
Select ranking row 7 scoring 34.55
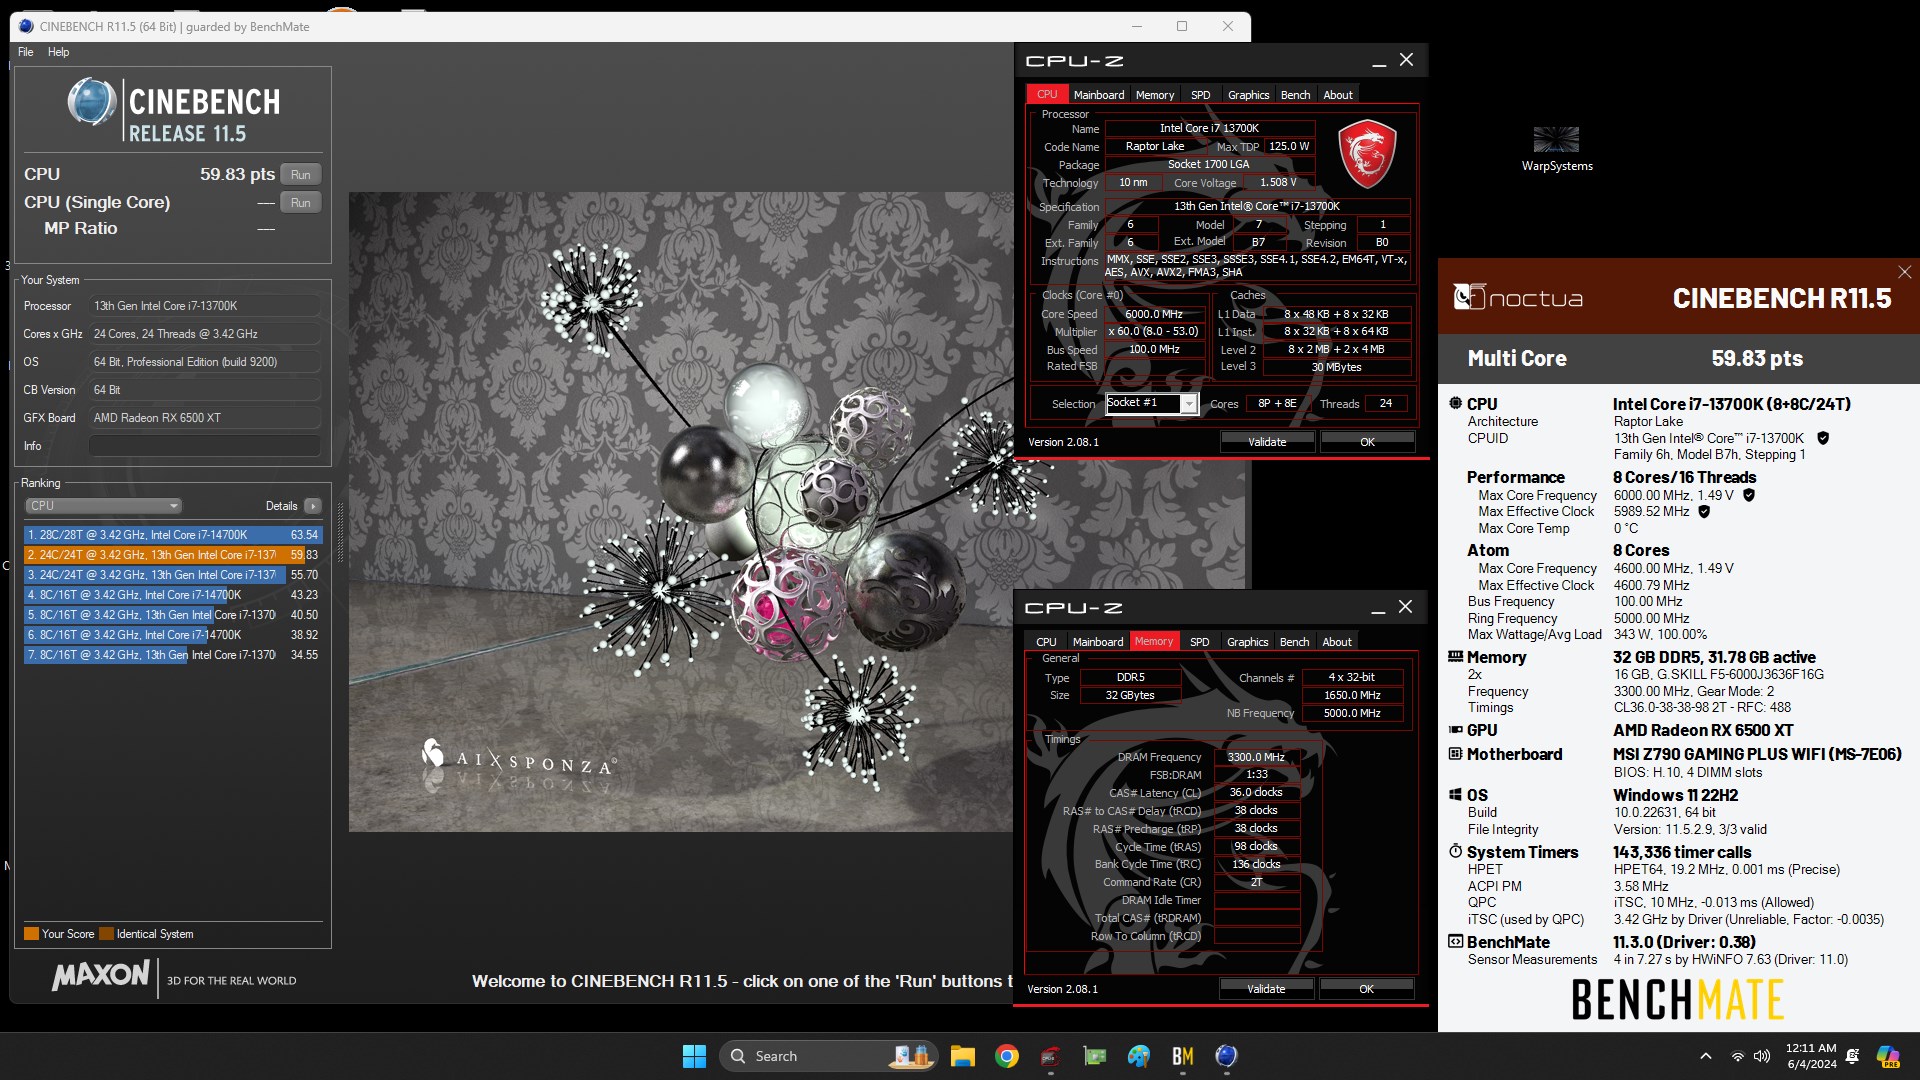click(x=173, y=655)
